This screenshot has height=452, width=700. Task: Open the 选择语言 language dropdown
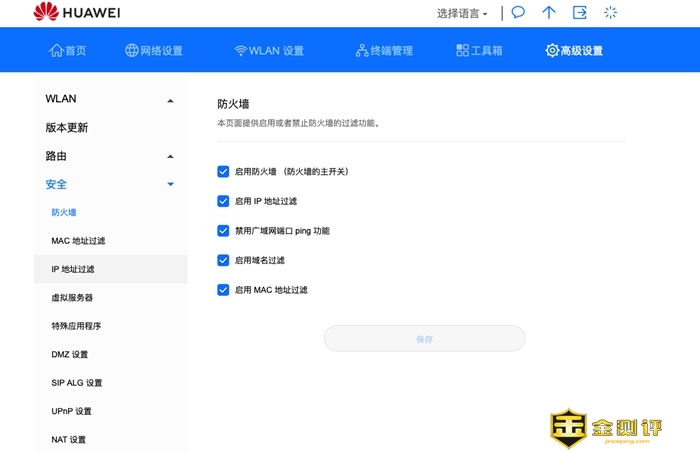click(x=462, y=14)
